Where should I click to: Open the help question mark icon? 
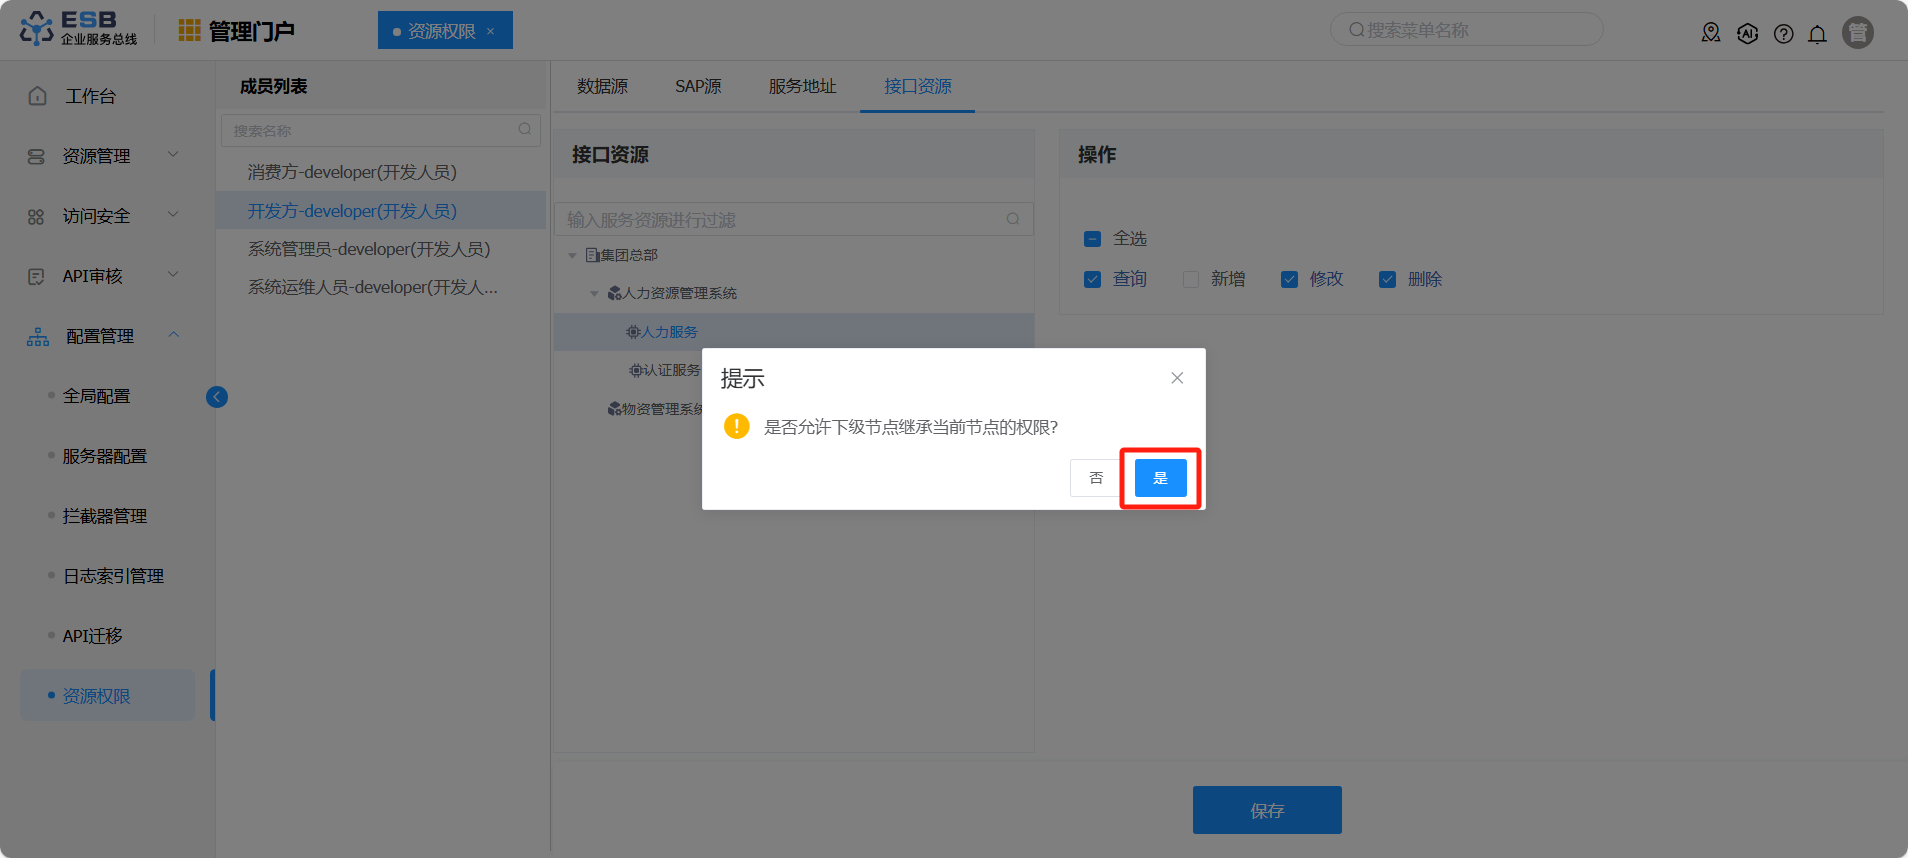click(x=1783, y=34)
